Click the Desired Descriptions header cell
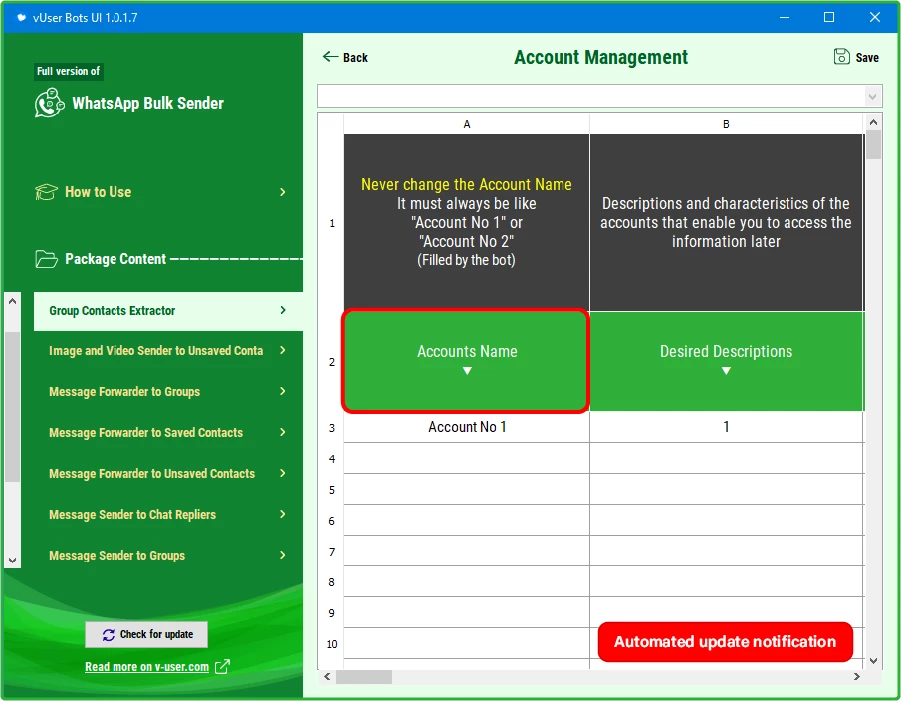This screenshot has width=901, height=701. [x=726, y=361]
